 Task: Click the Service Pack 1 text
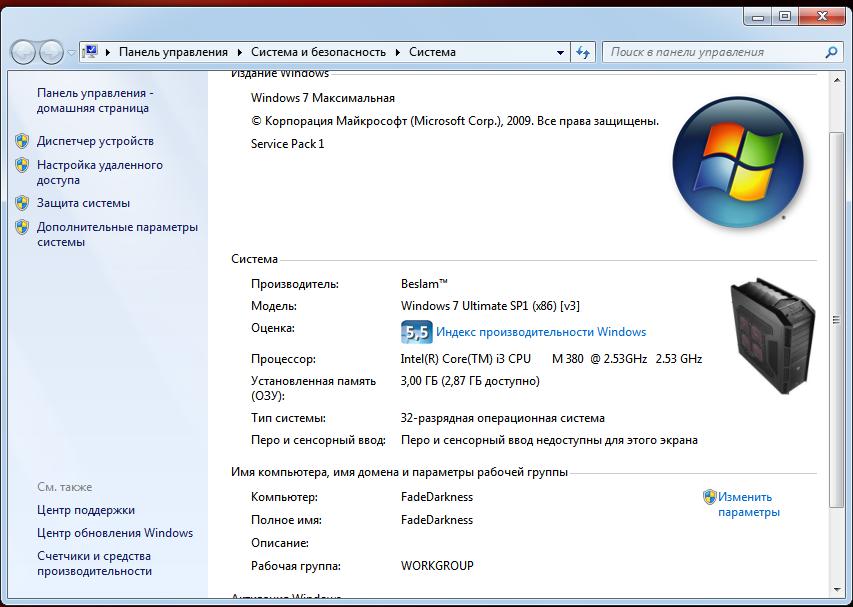point(287,144)
